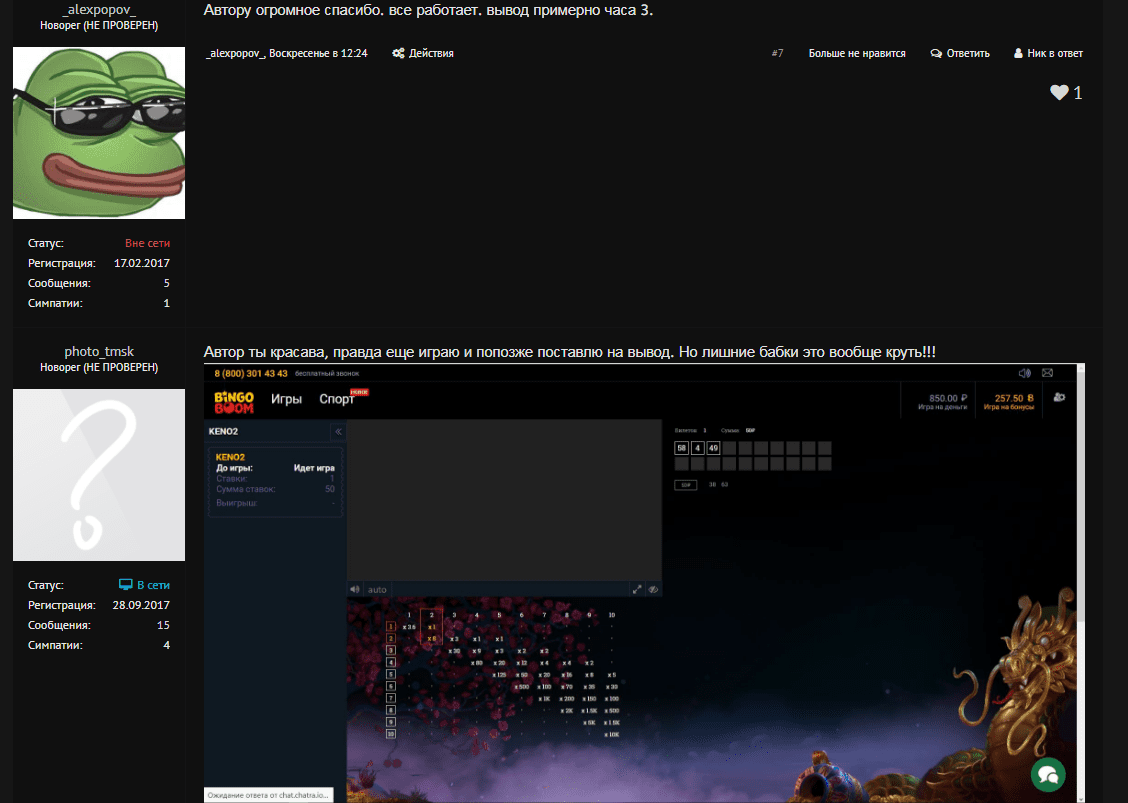Click "Ответить" to reply to post
Screen dimensions: 1128x803
tap(960, 54)
